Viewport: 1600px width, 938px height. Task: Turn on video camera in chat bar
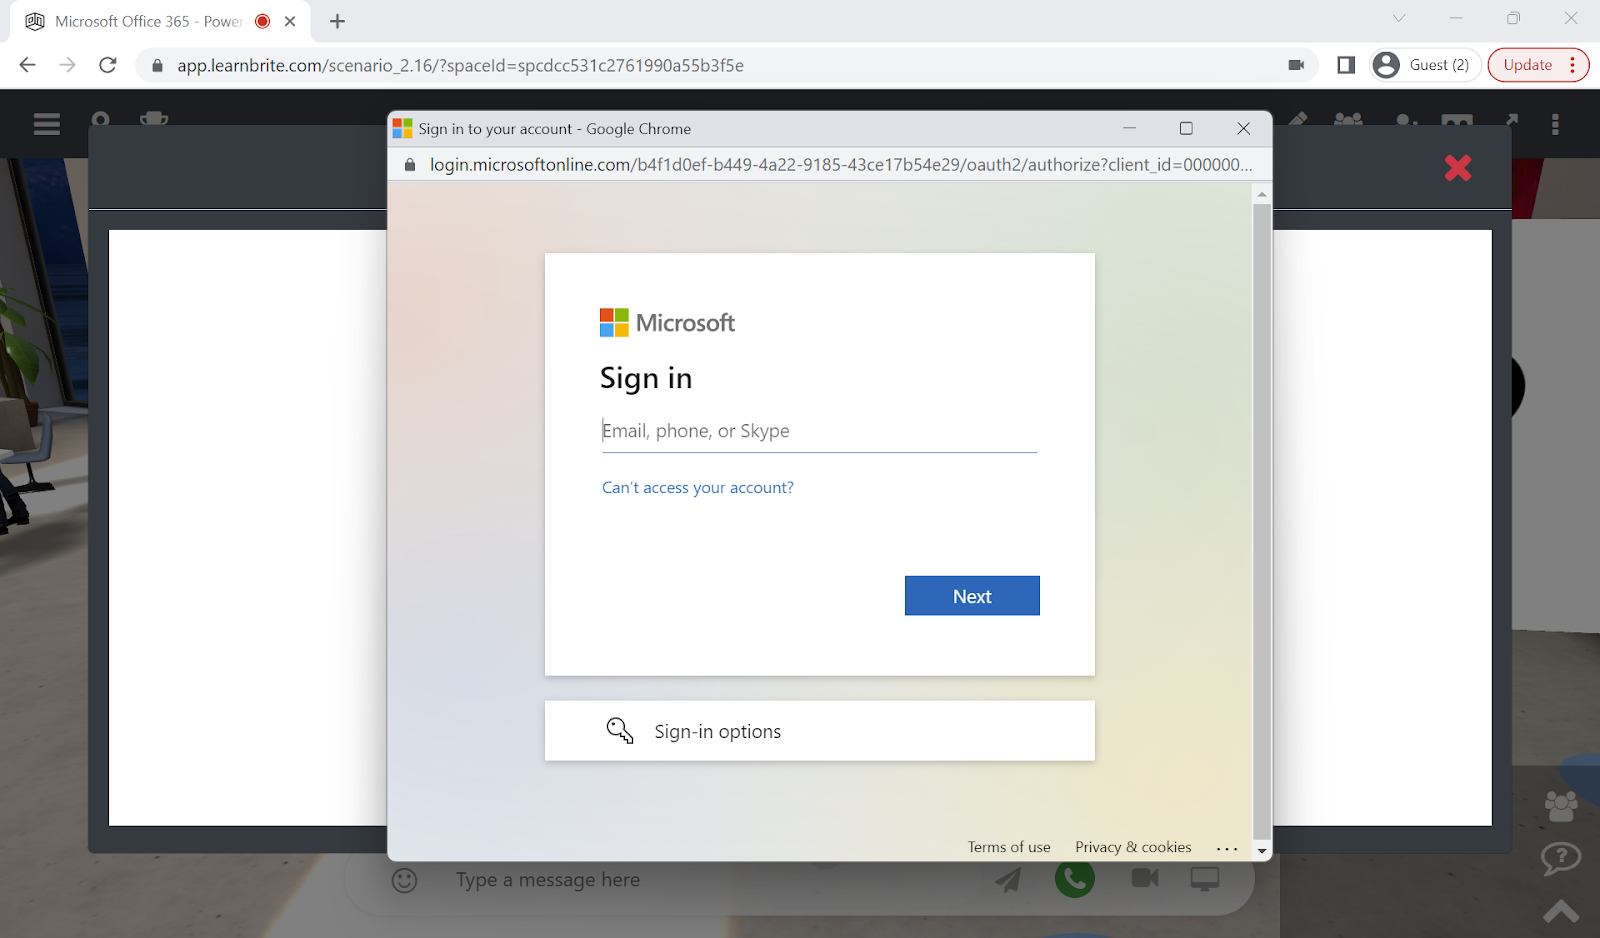(x=1145, y=878)
